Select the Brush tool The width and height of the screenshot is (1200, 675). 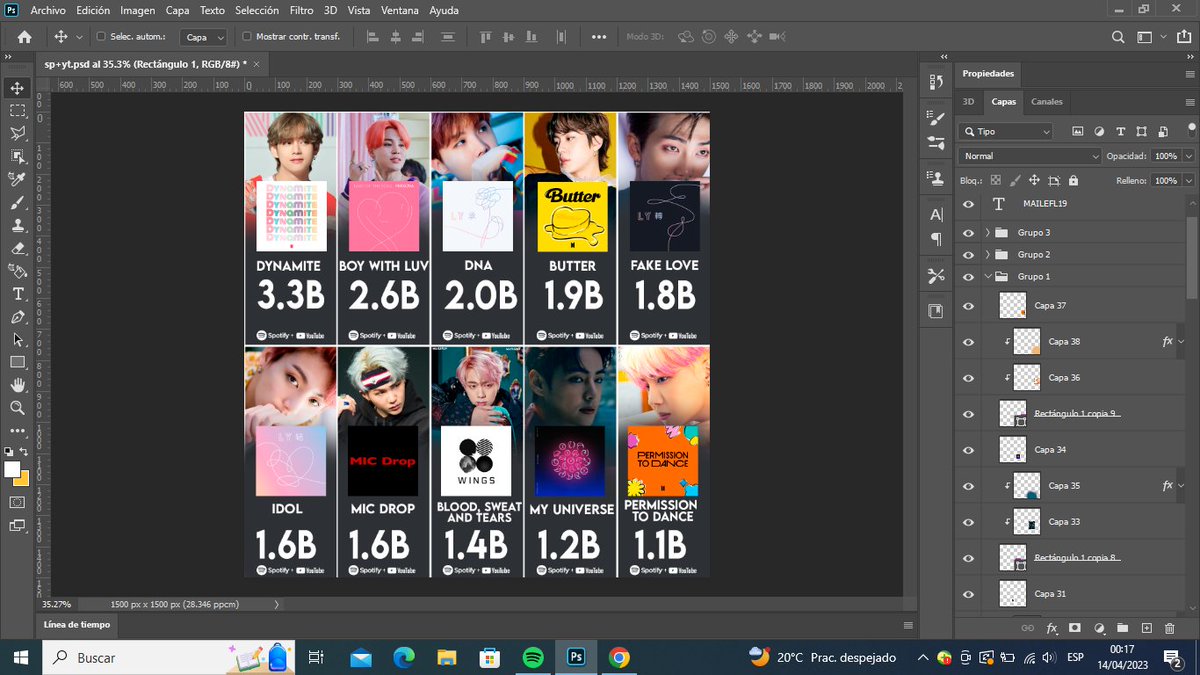coord(17,202)
